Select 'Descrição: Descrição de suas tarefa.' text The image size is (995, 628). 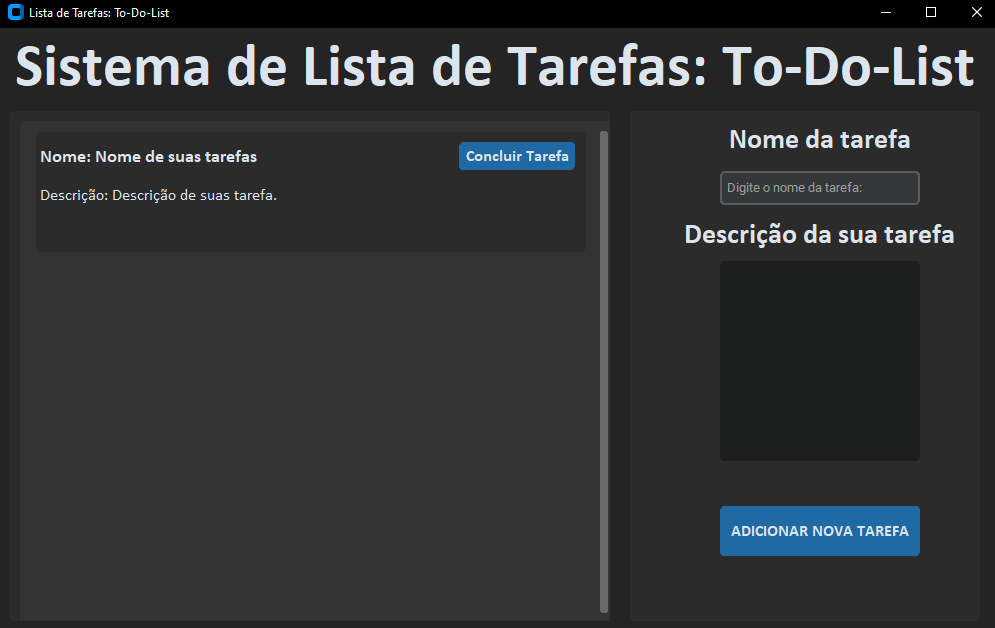click(x=159, y=195)
